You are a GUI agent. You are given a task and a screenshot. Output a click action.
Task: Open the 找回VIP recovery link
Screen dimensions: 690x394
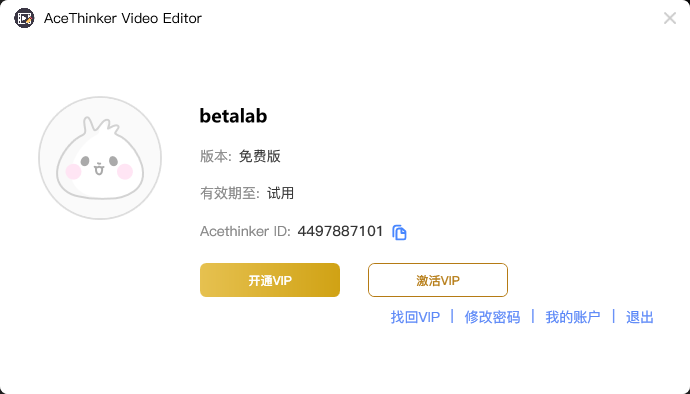click(415, 317)
